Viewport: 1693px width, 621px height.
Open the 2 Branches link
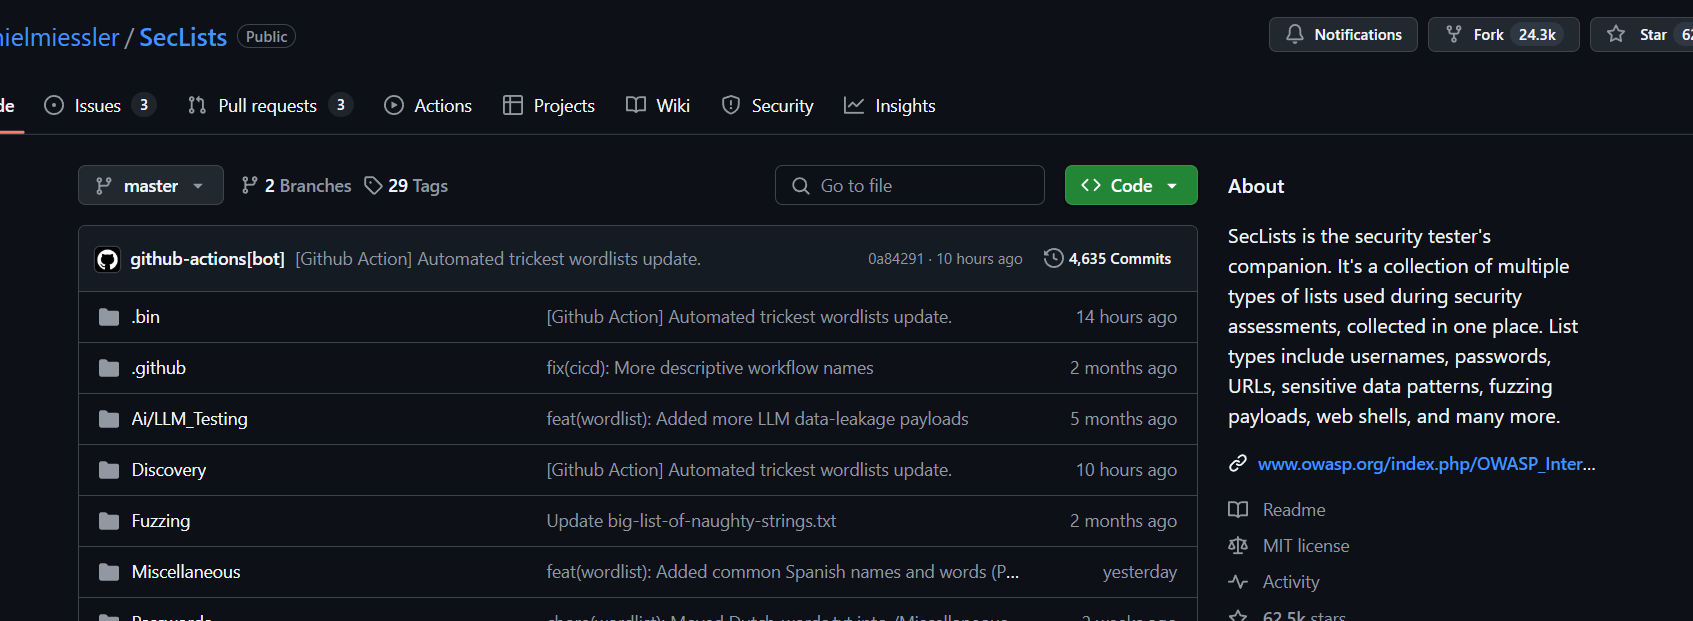click(297, 186)
